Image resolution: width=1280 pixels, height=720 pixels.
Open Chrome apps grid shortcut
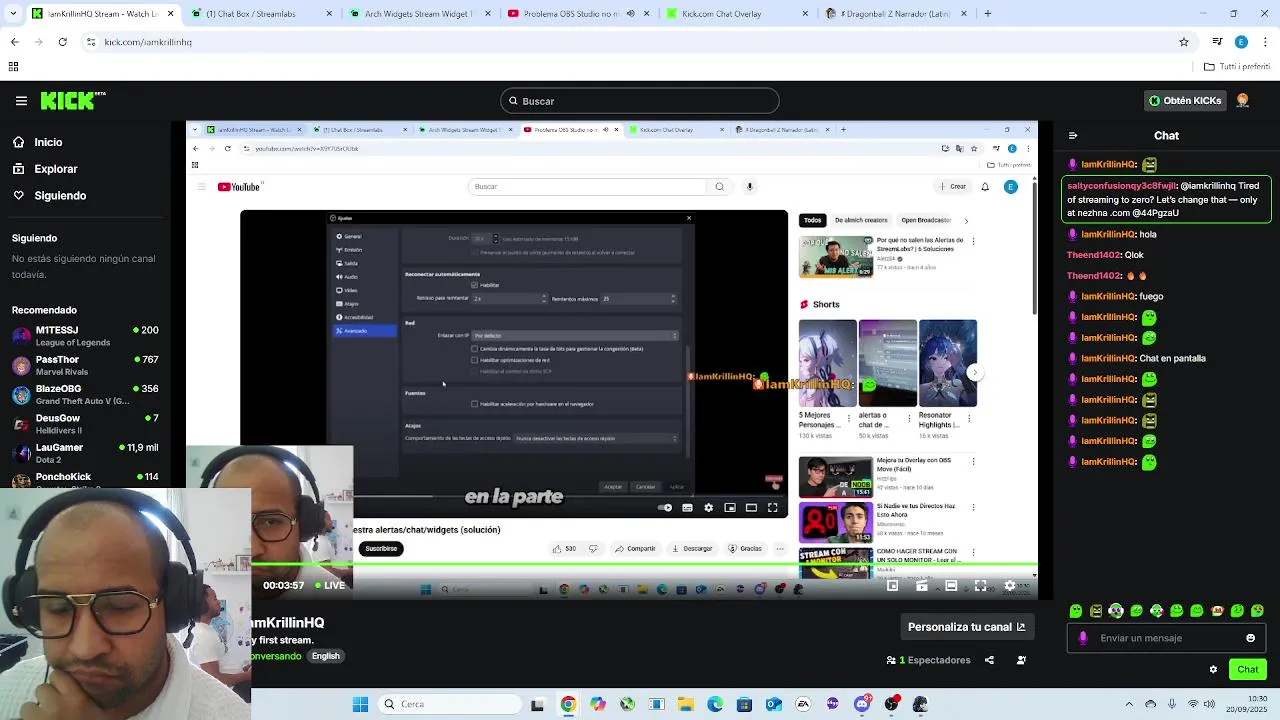click(x=13, y=67)
